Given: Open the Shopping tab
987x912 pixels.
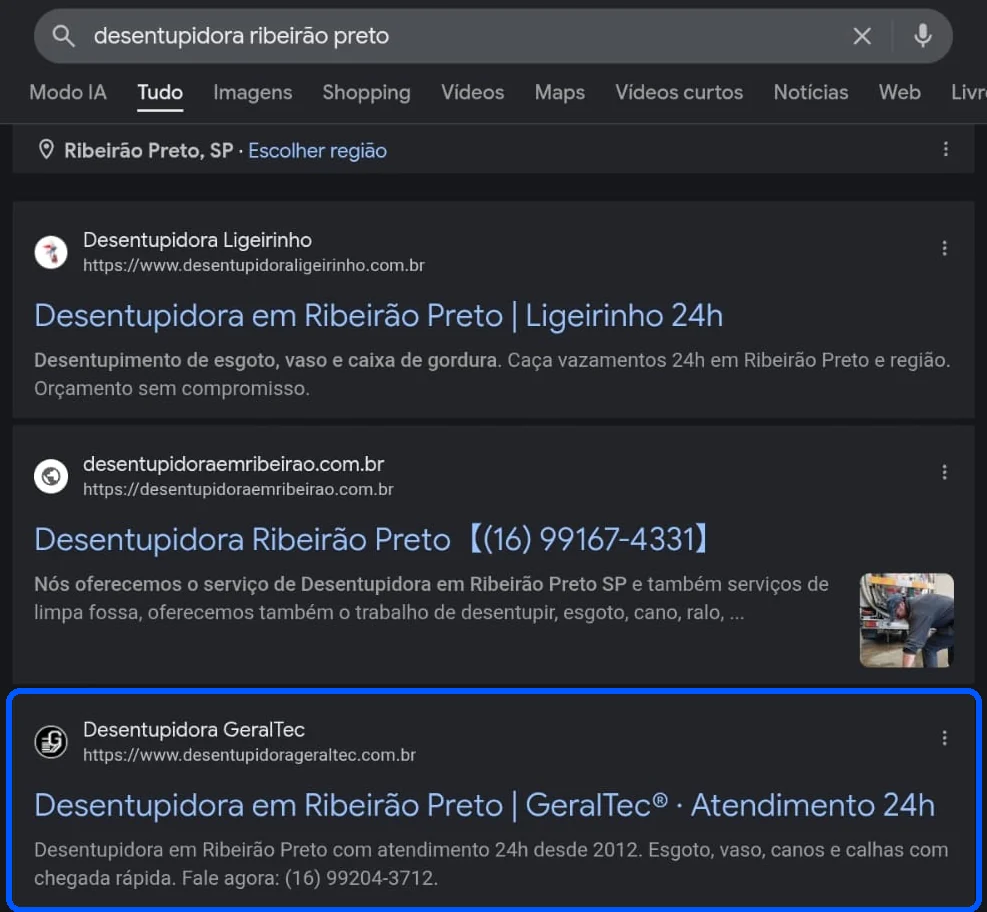Looking at the screenshot, I should pos(366,93).
